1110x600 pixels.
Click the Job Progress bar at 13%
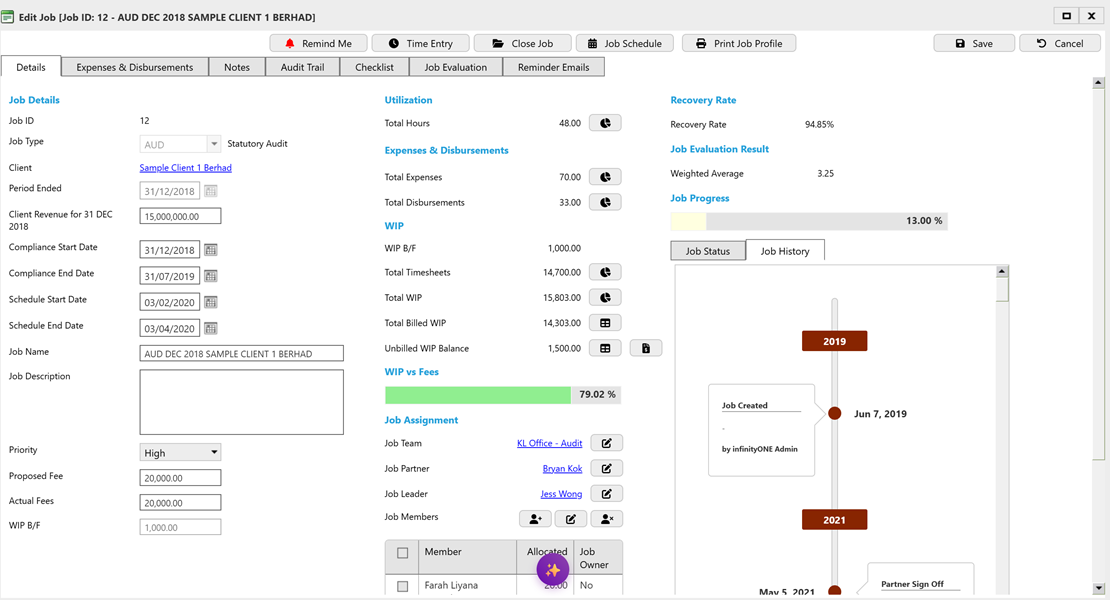[x=808, y=220]
